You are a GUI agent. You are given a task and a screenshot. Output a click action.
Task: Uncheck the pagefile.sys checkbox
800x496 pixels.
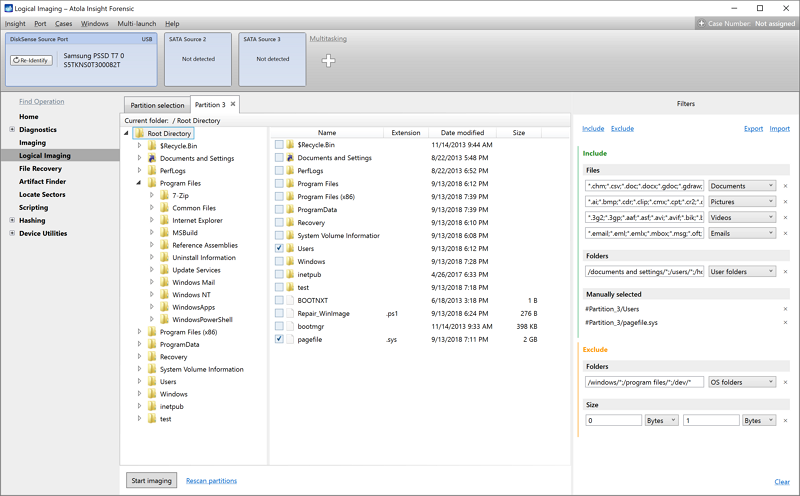(x=279, y=339)
